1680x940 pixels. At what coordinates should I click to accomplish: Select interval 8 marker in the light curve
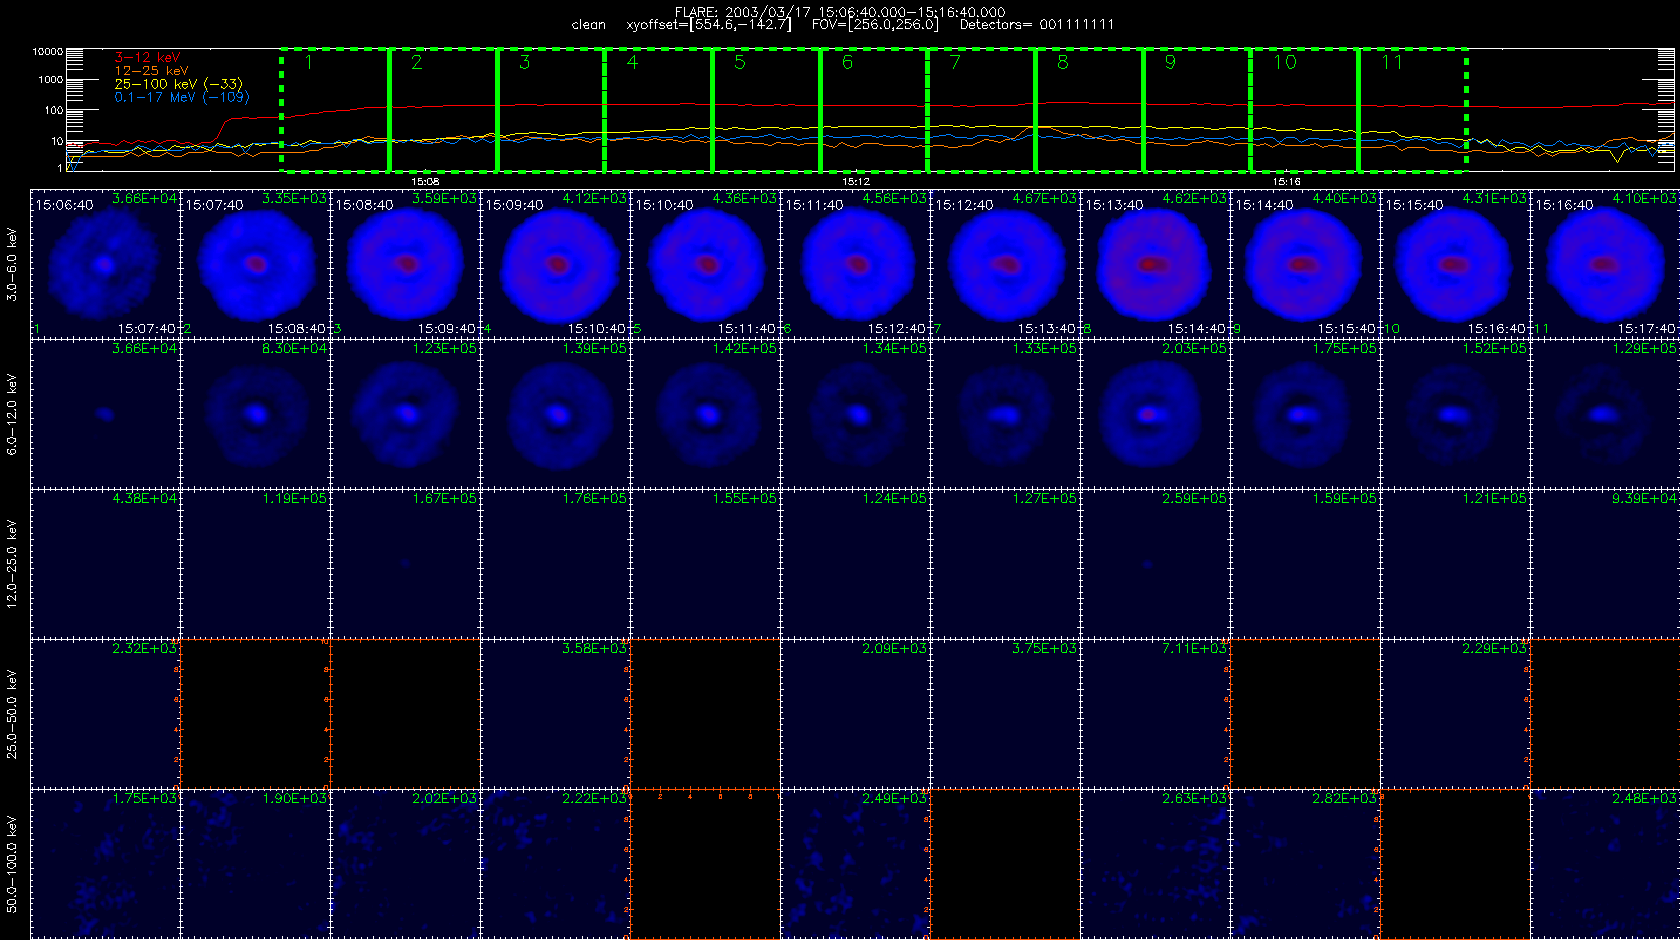tap(1063, 63)
